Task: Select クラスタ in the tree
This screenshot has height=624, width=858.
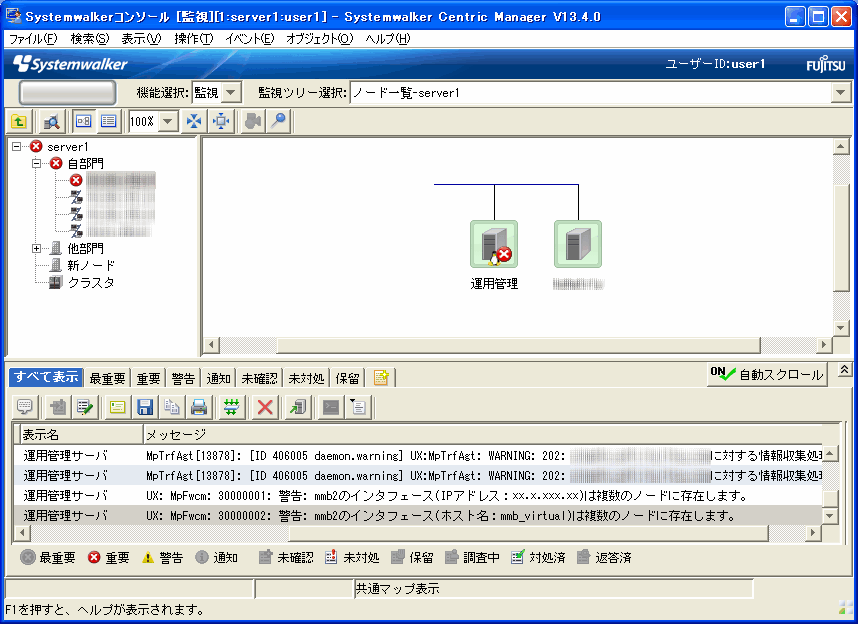Action: [x=91, y=282]
